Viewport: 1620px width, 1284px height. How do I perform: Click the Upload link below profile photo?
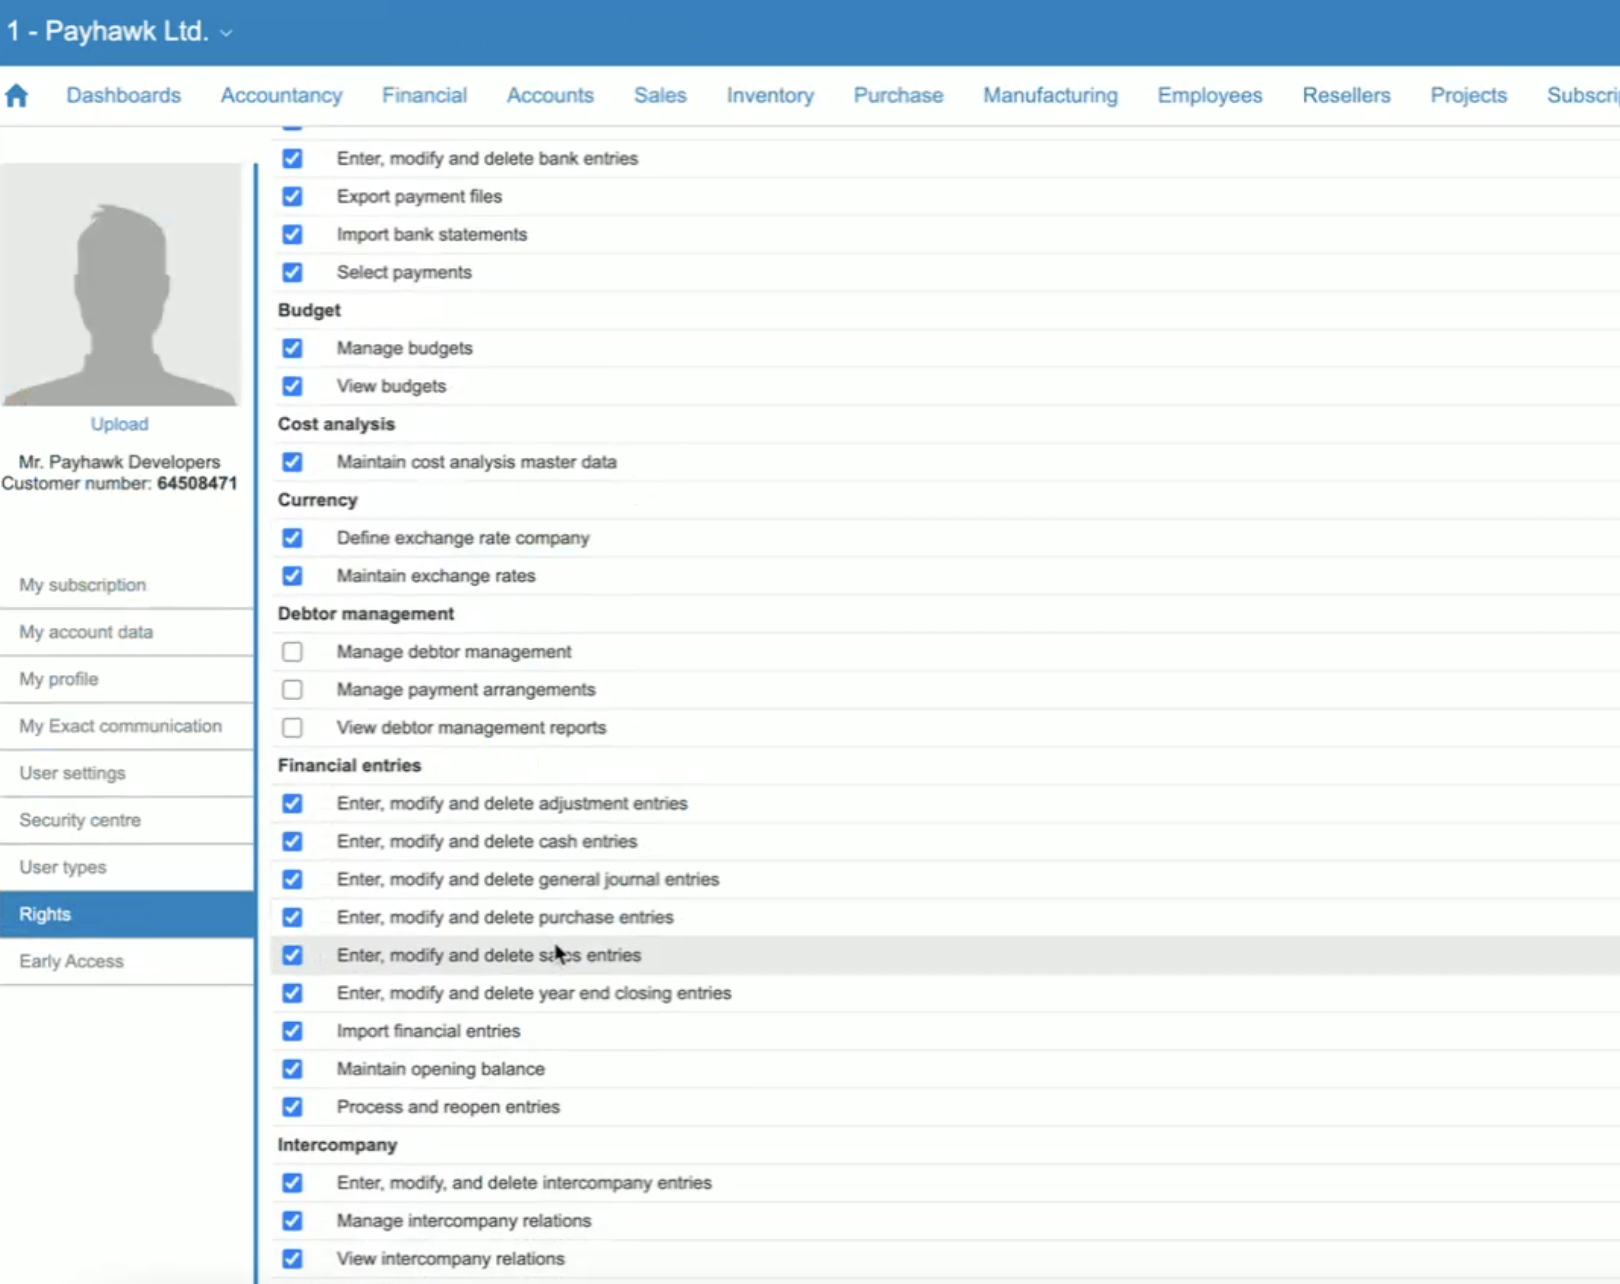[x=119, y=423]
